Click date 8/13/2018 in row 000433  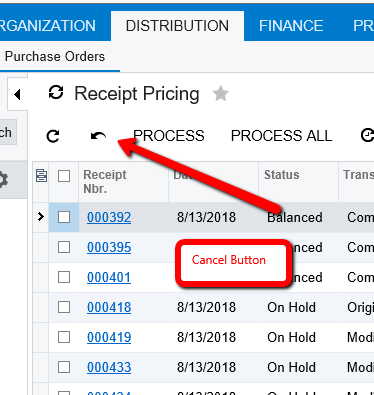206,367
